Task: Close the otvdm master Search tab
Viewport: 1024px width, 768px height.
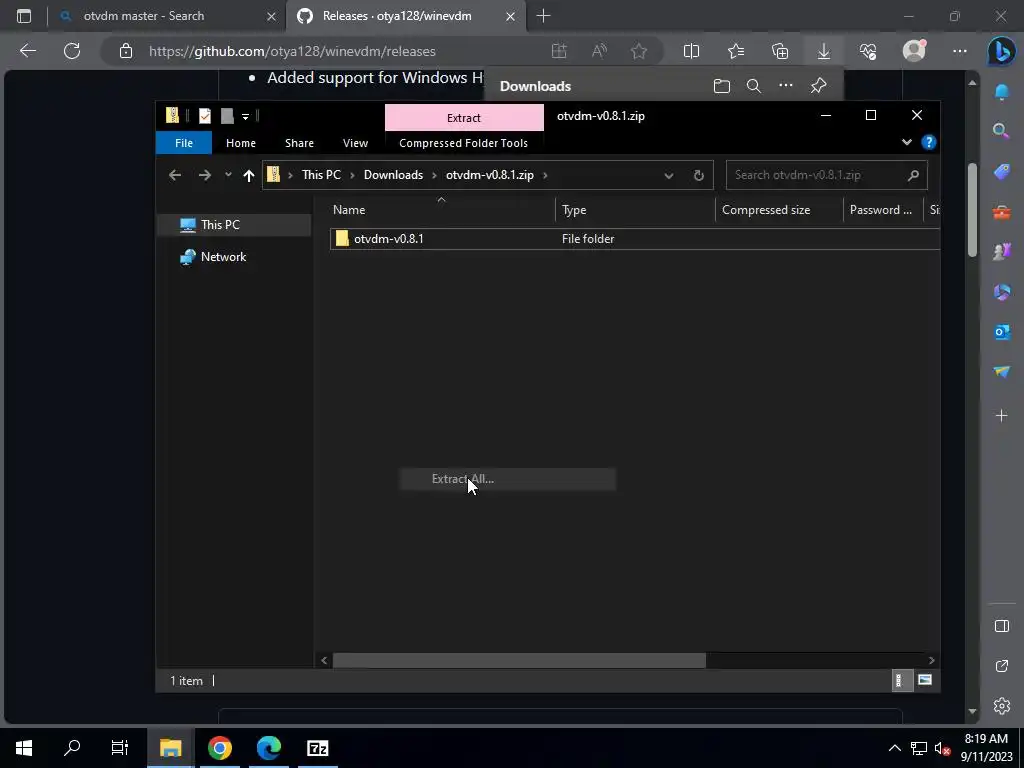Action: point(271,16)
